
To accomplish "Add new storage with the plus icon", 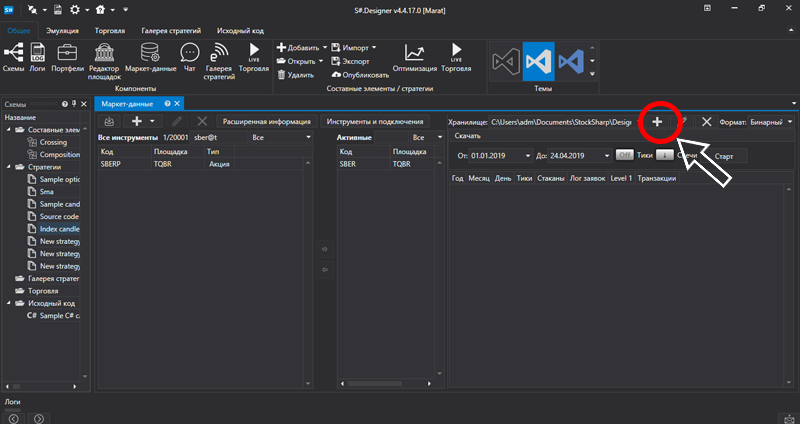I will 657,121.
